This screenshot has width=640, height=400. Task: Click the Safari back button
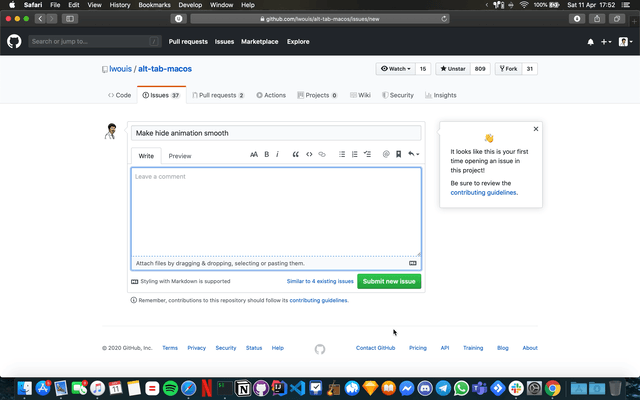point(40,18)
